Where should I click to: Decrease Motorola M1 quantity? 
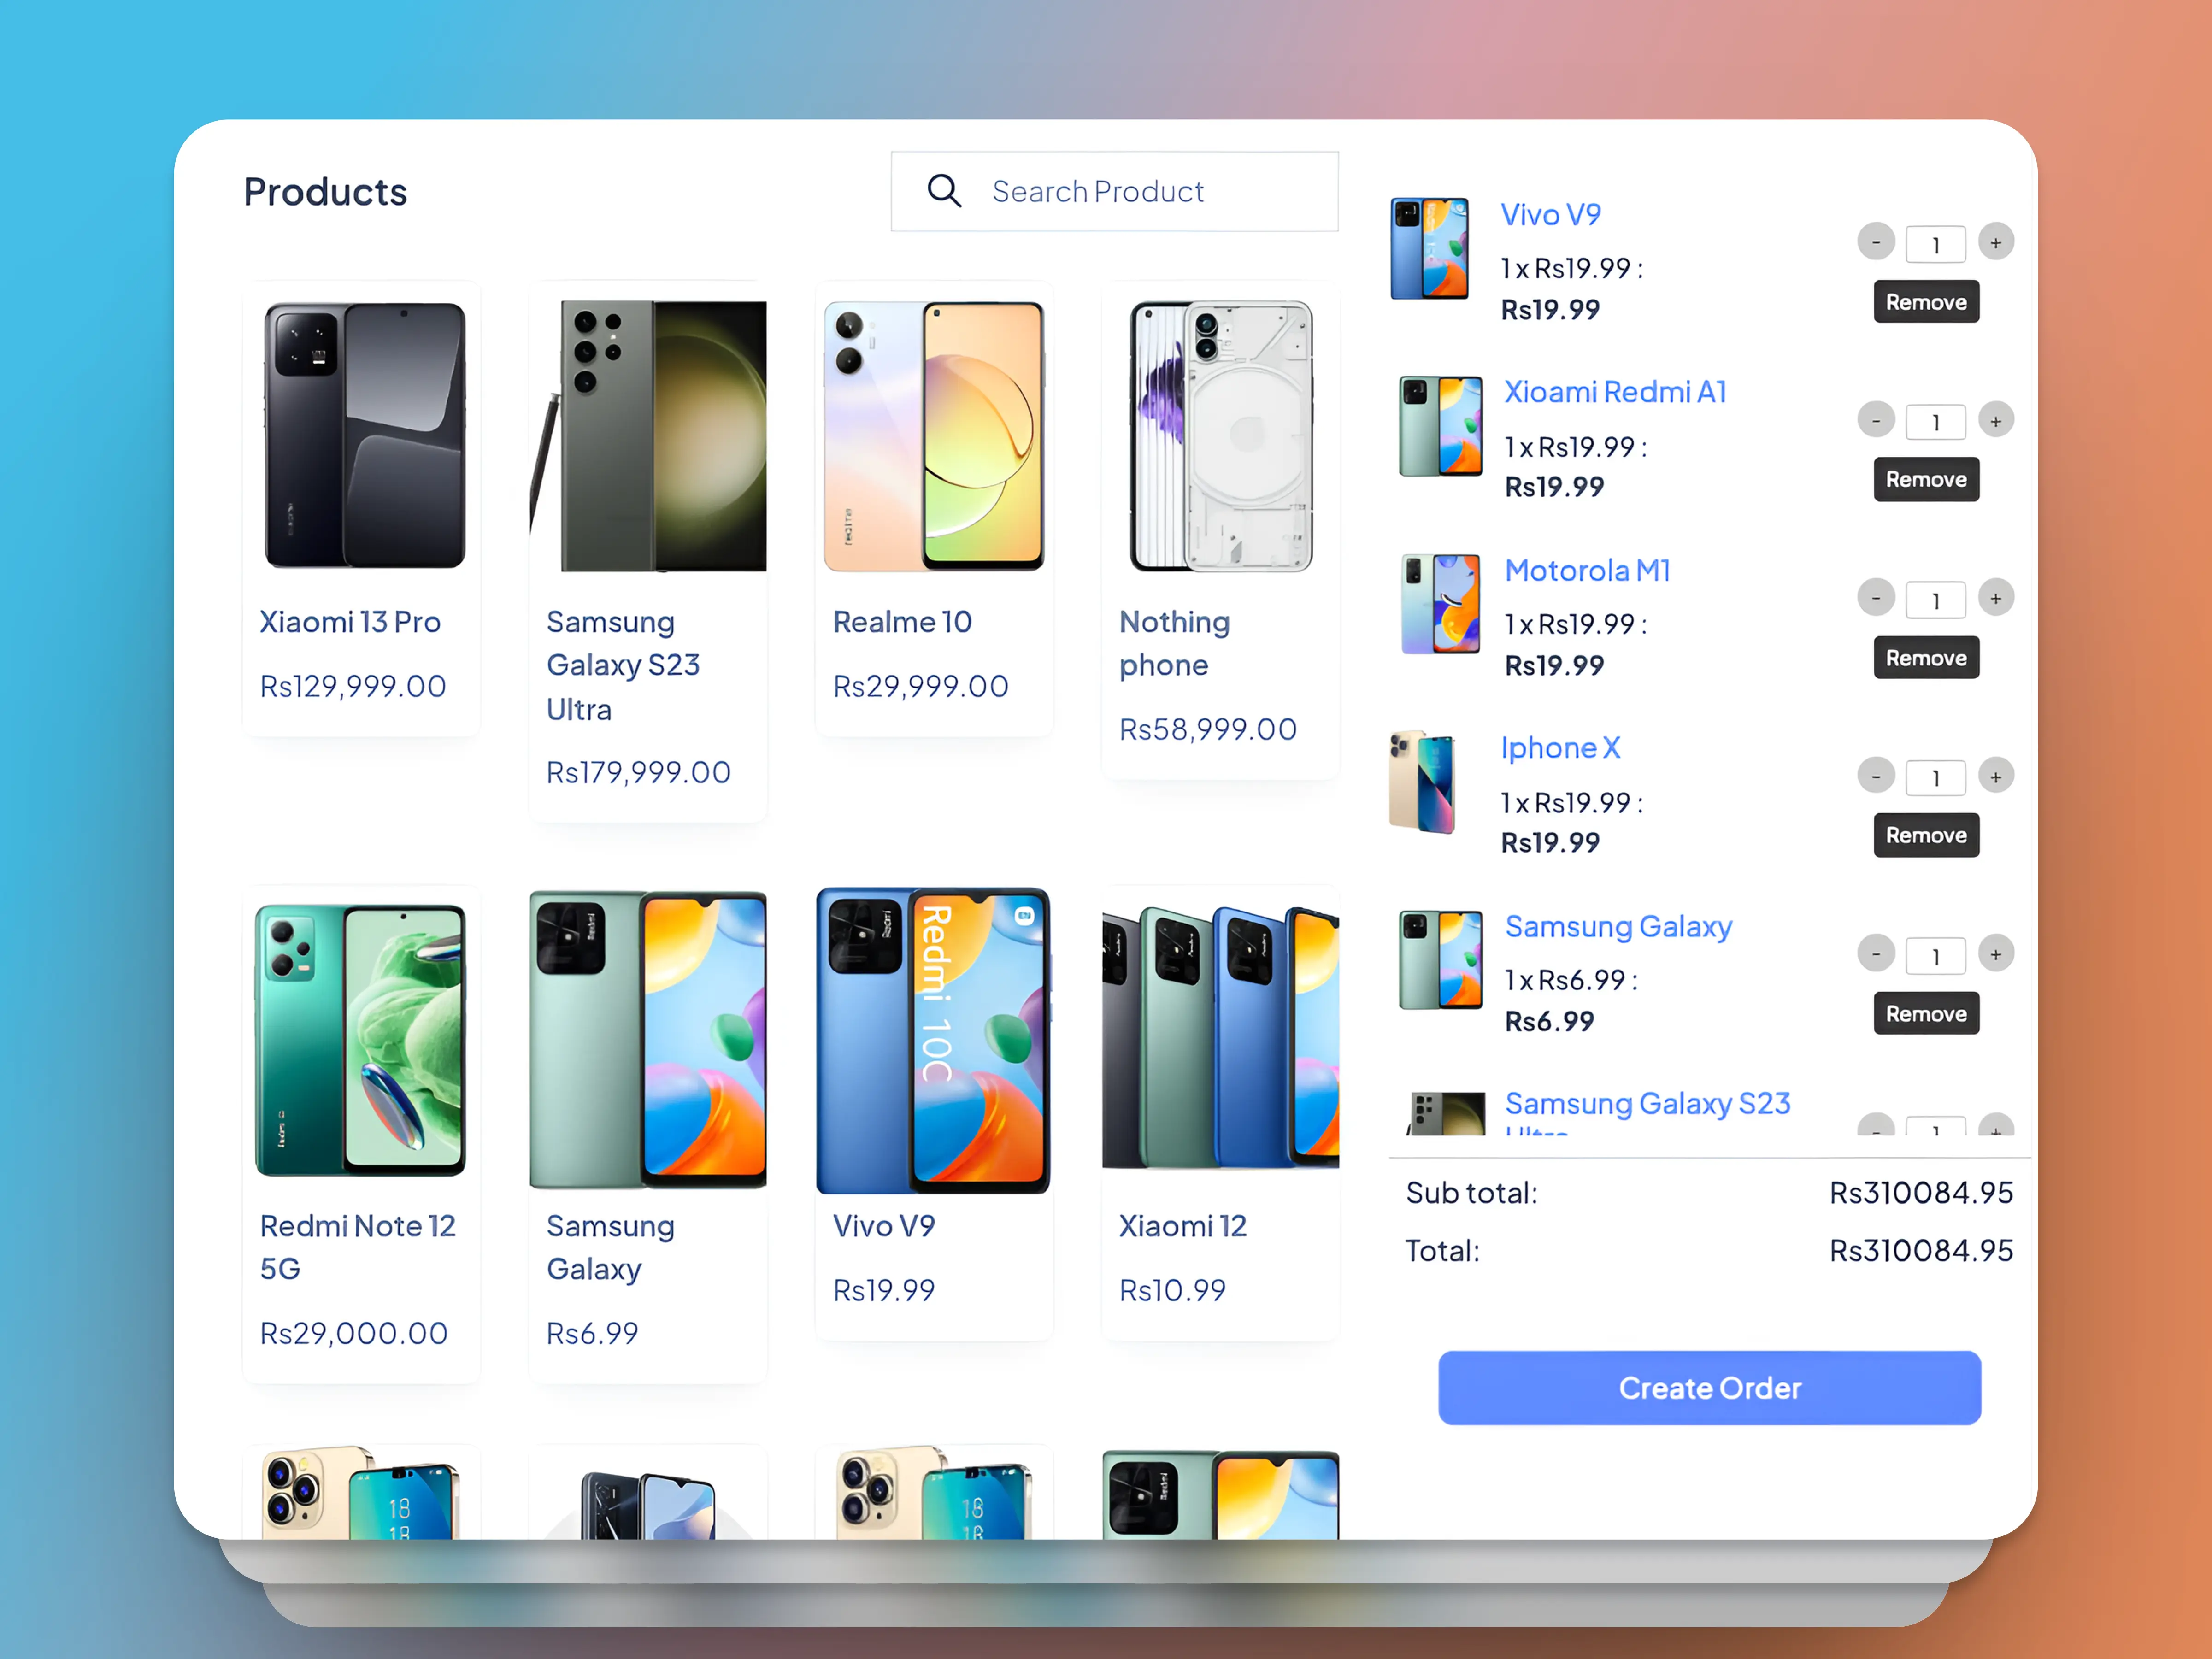pos(1876,598)
